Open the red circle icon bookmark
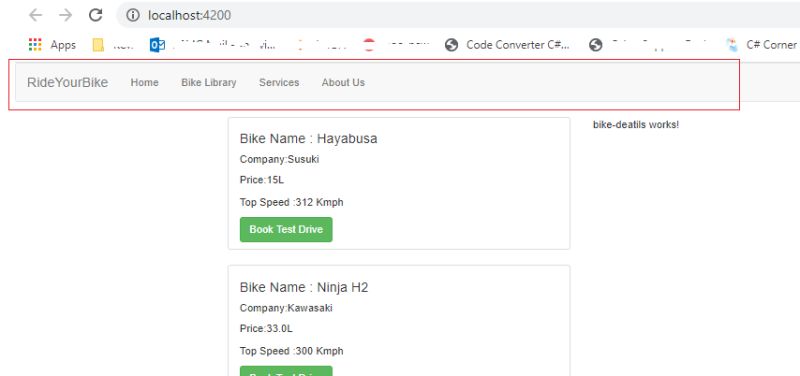Screen dimensions: 800x376 pyautogui.click(x=369, y=45)
